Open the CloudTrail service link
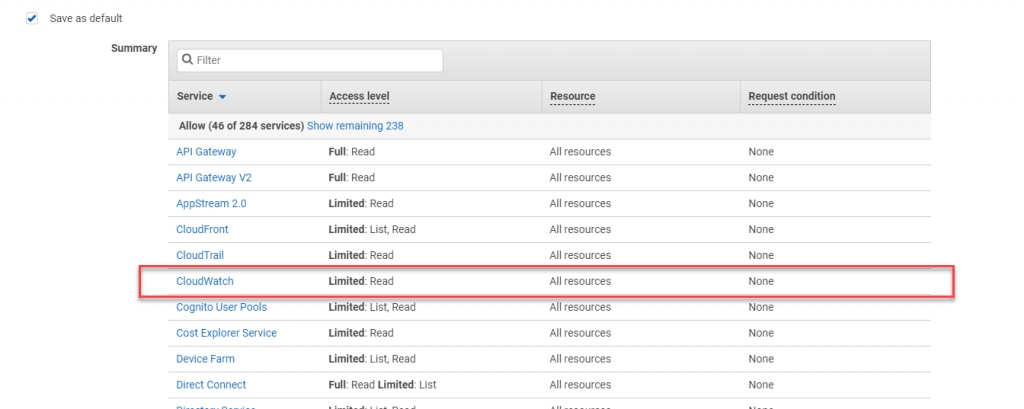This screenshot has width=1024, height=409. pyautogui.click(x=200, y=256)
